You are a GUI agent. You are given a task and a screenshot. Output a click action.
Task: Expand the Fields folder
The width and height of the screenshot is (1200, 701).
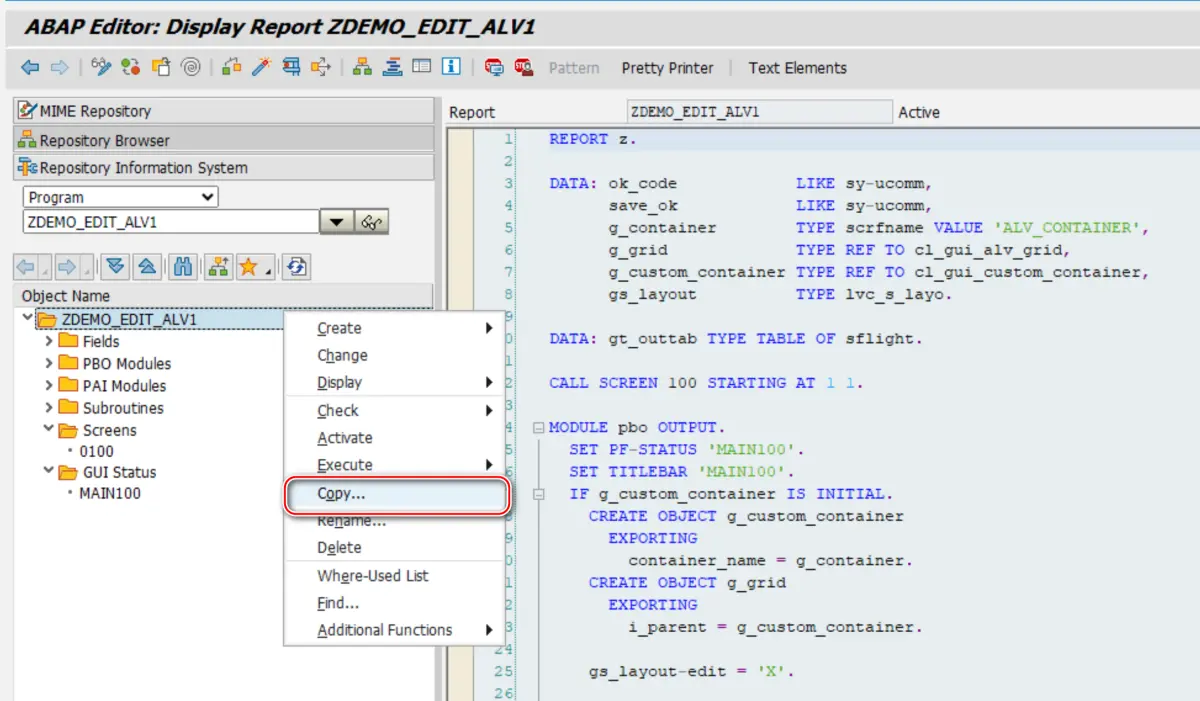(x=49, y=341)
